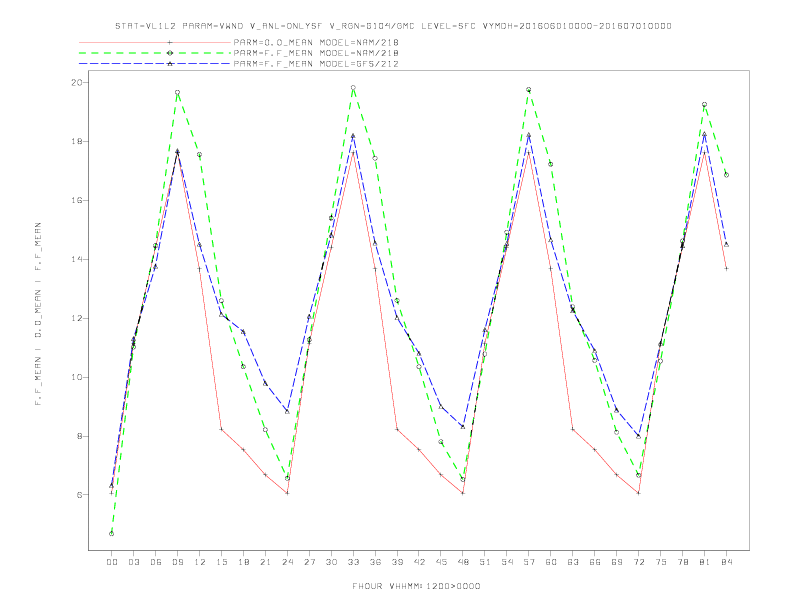This screenshot has width=792, height=612.
Task: Click the blue triangle data point at hour 84
Action: coord(726,244)
